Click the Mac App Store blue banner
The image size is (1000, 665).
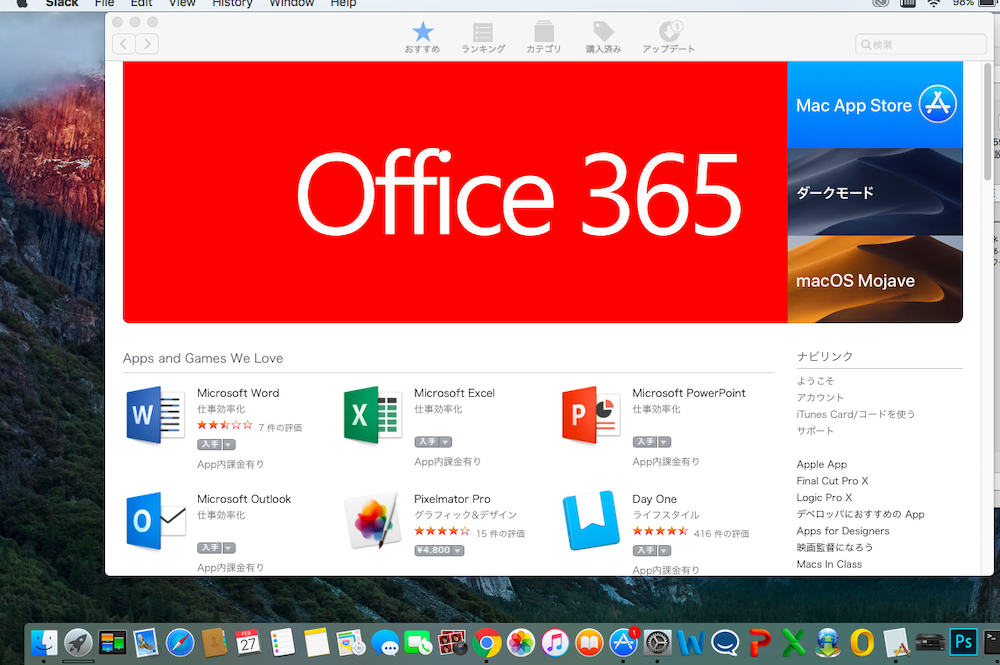pyautogui.click(x=875, y=105)
